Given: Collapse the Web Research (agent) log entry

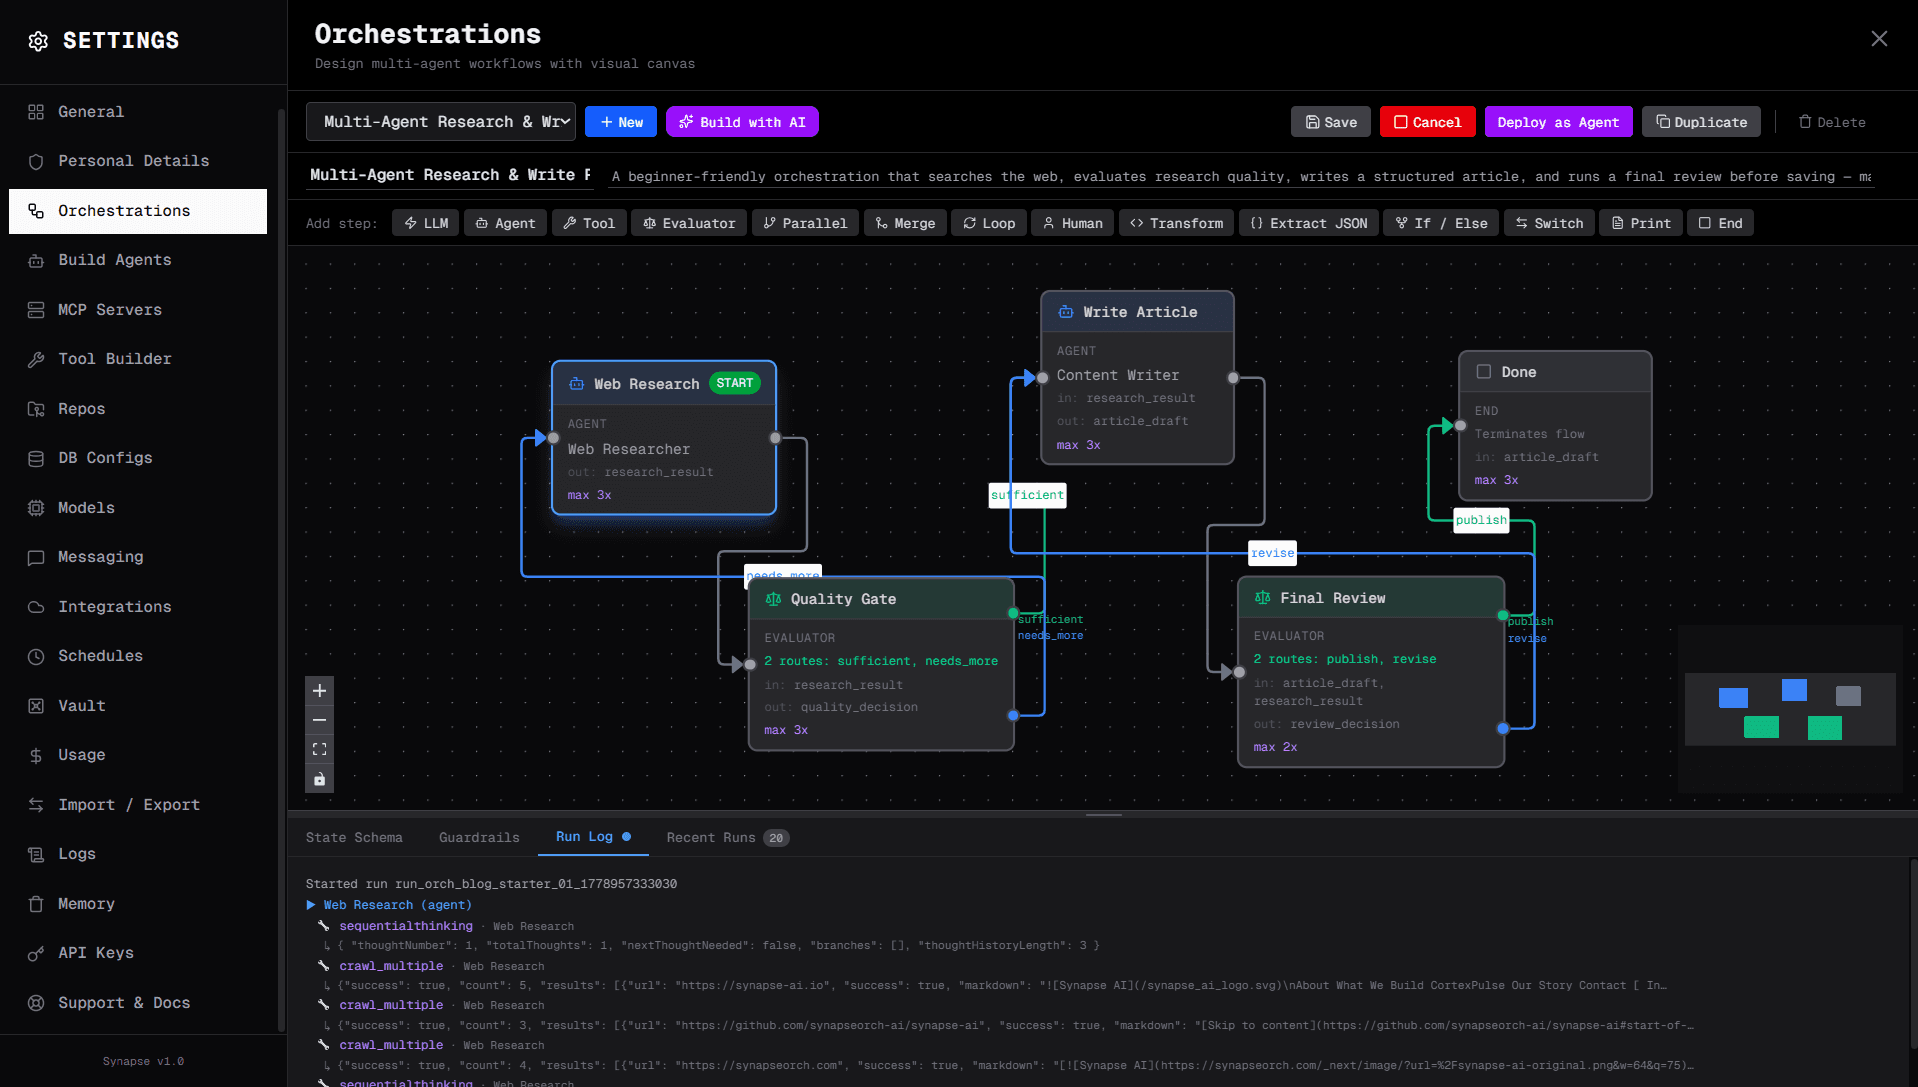Looking at the screenshot, I should pos(311,905).
